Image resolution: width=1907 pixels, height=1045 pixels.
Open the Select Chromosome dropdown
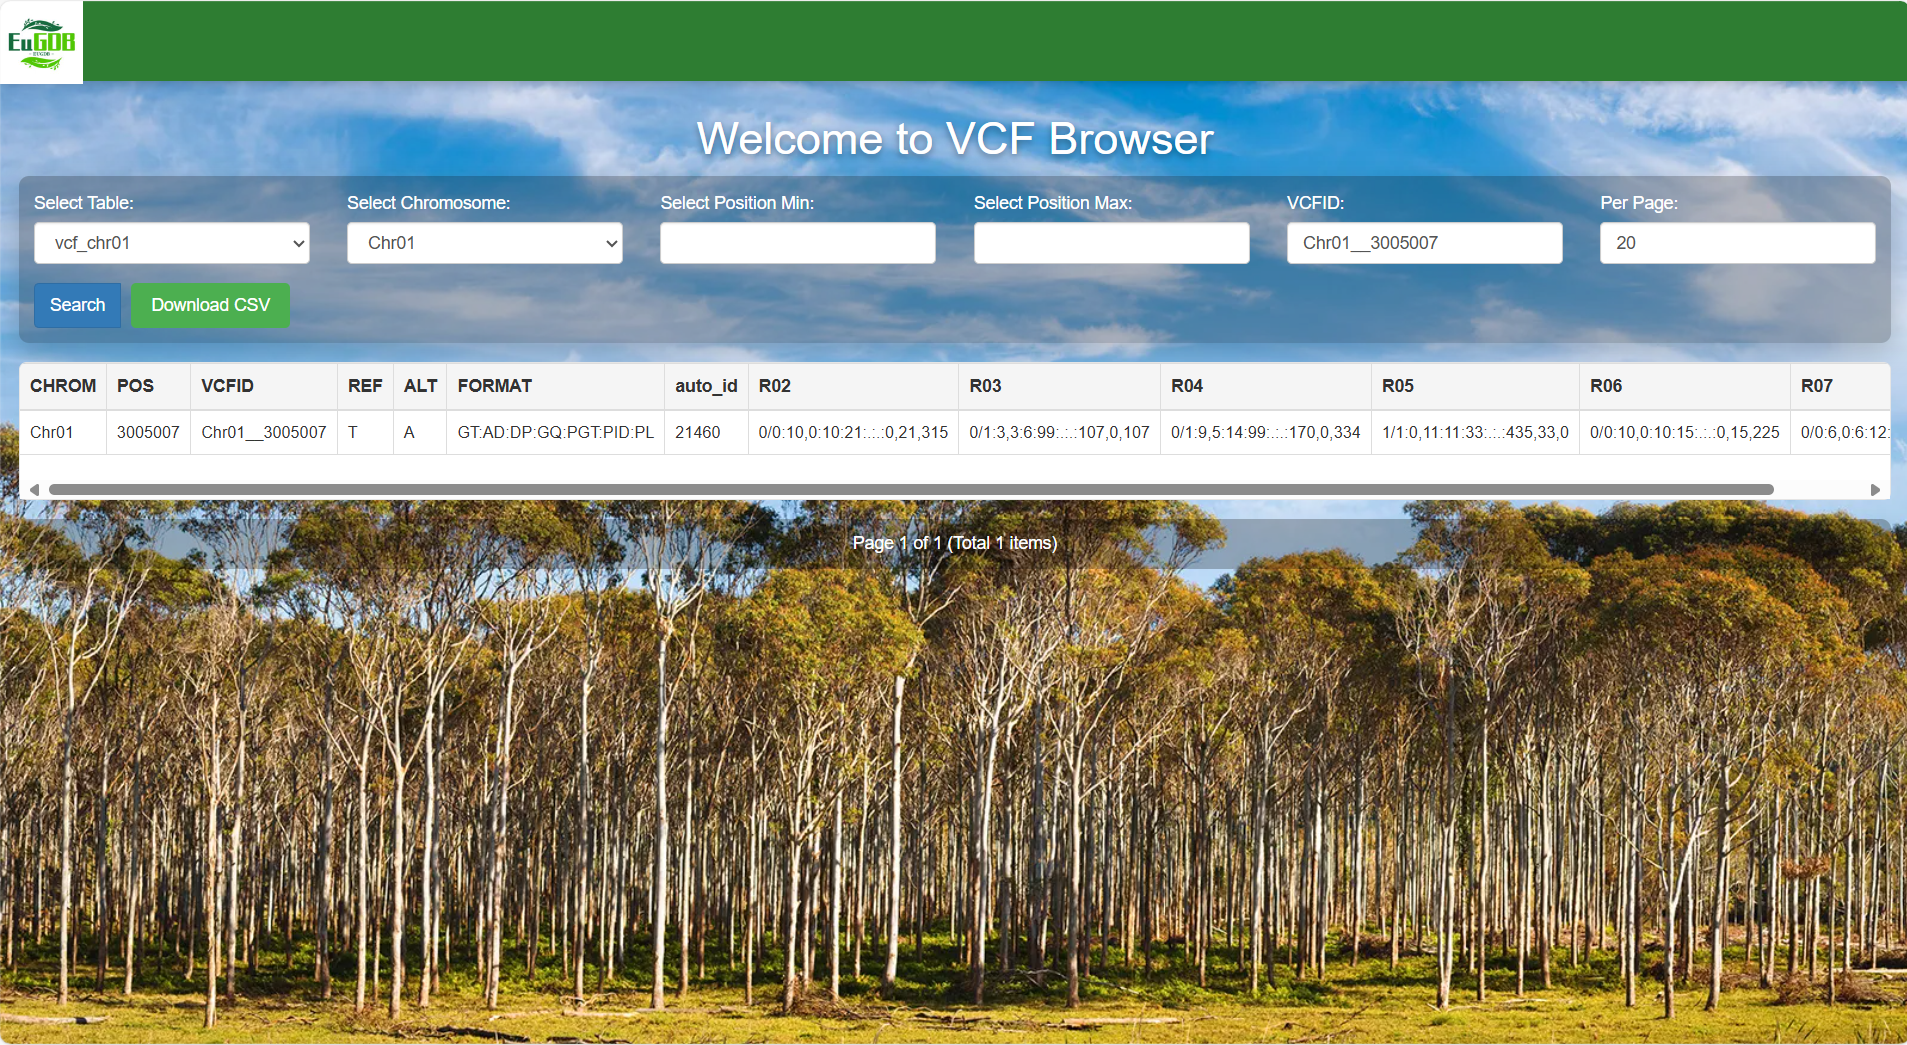click(x=484, y=243)
